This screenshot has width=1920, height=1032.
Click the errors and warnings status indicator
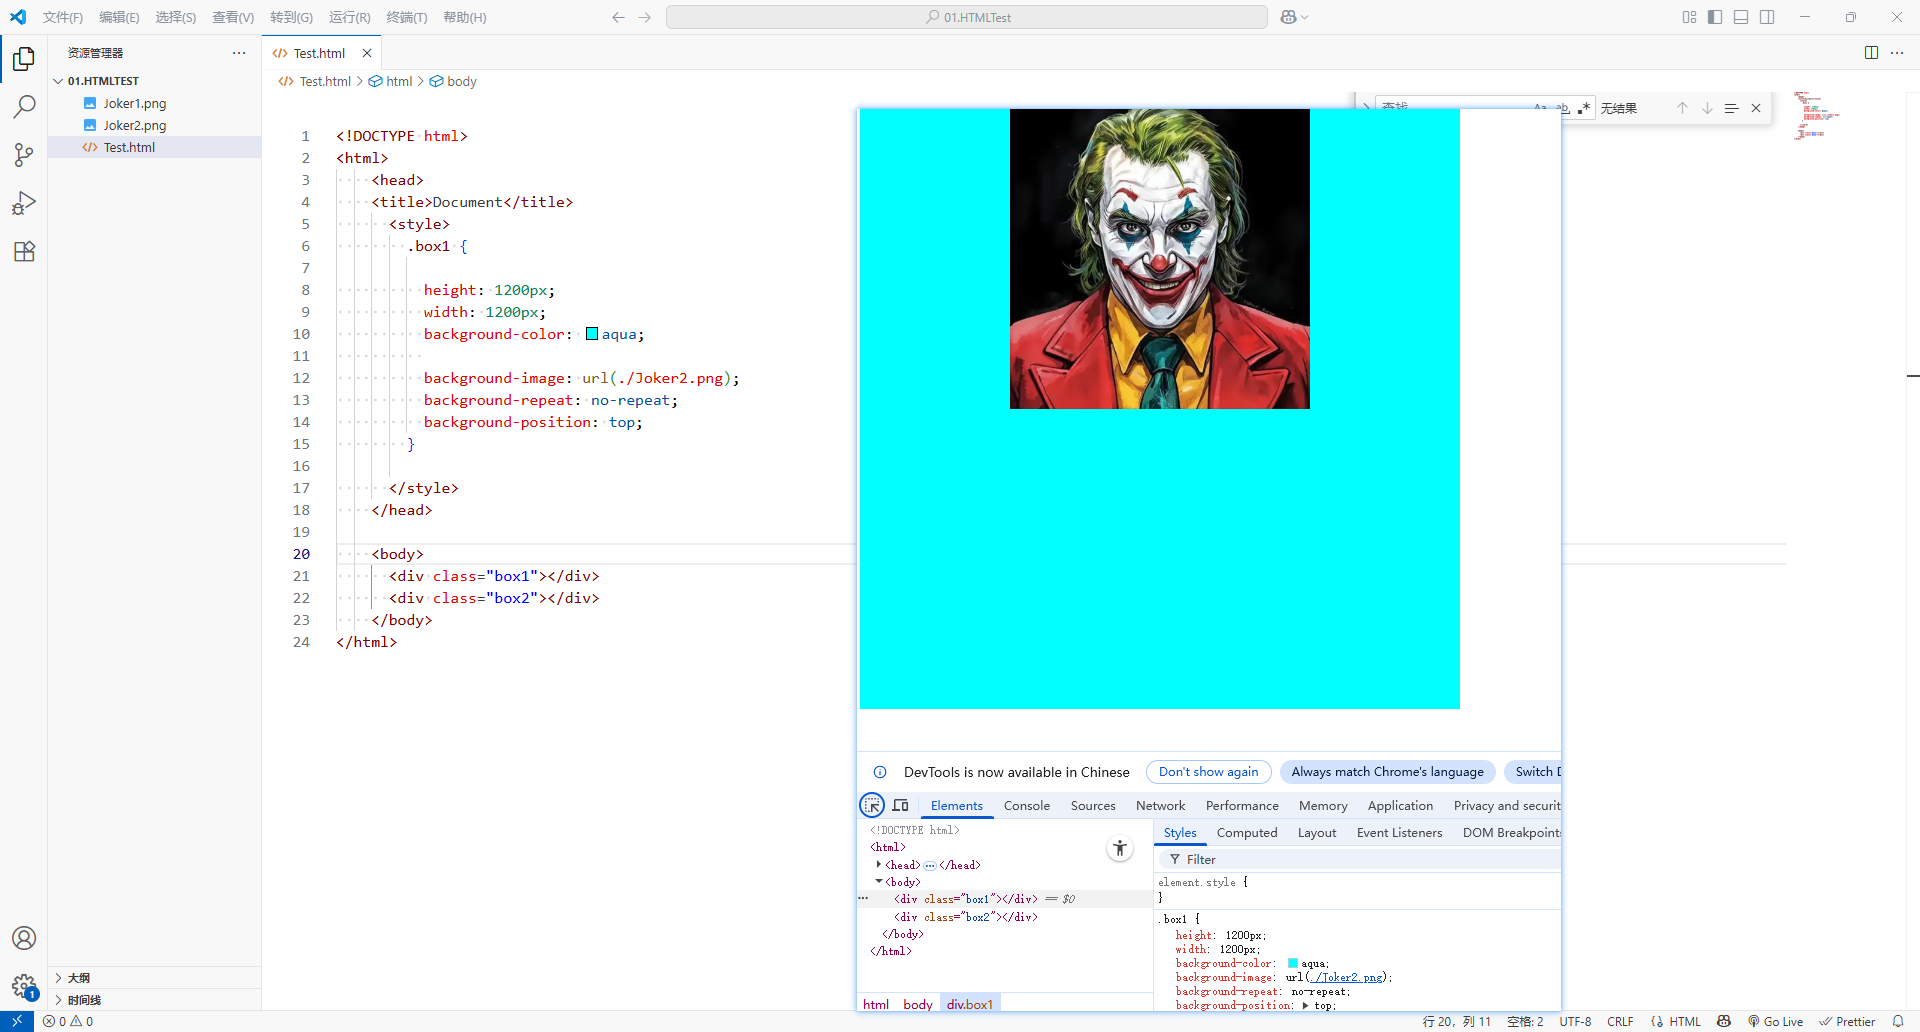pos(68,1021)
